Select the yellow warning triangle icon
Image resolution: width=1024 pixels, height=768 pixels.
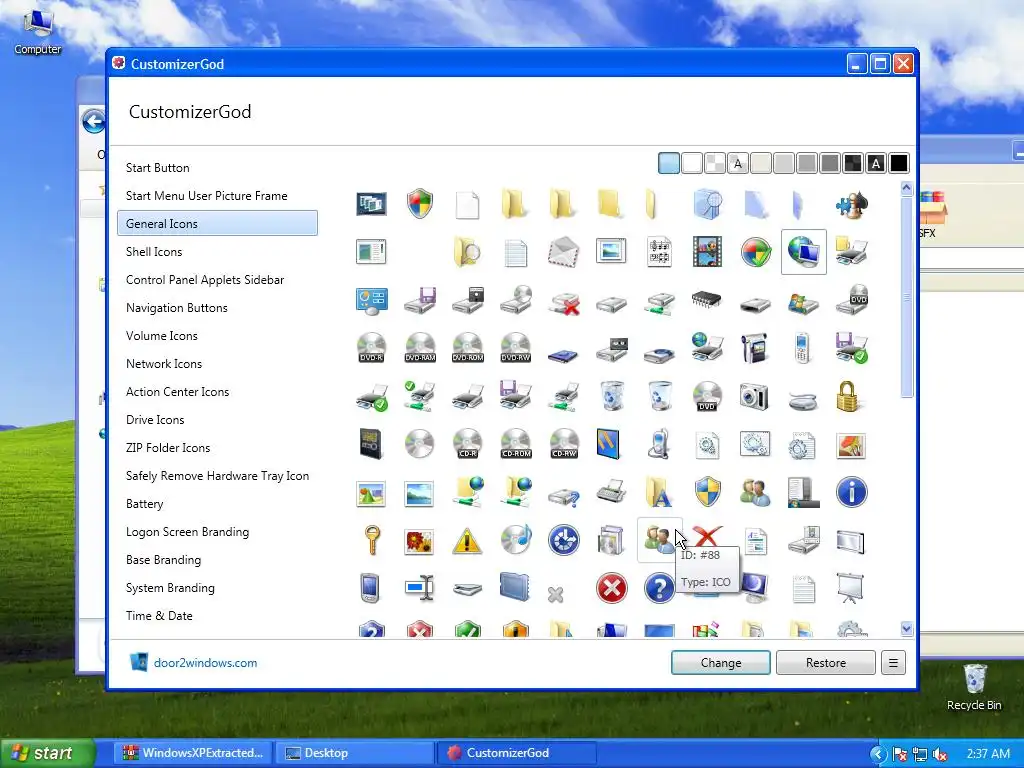(x=468, y=541)
